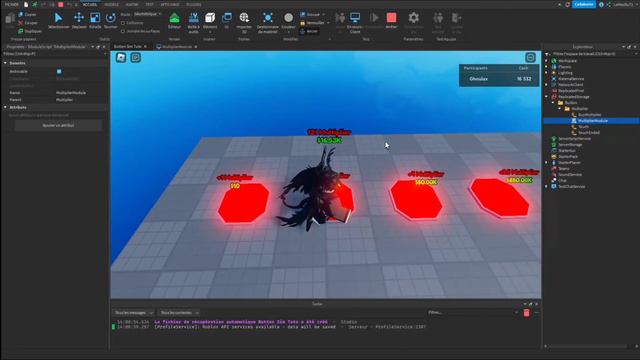
Task: Click the Couper cut icon
Action: (x=21, y=23)
